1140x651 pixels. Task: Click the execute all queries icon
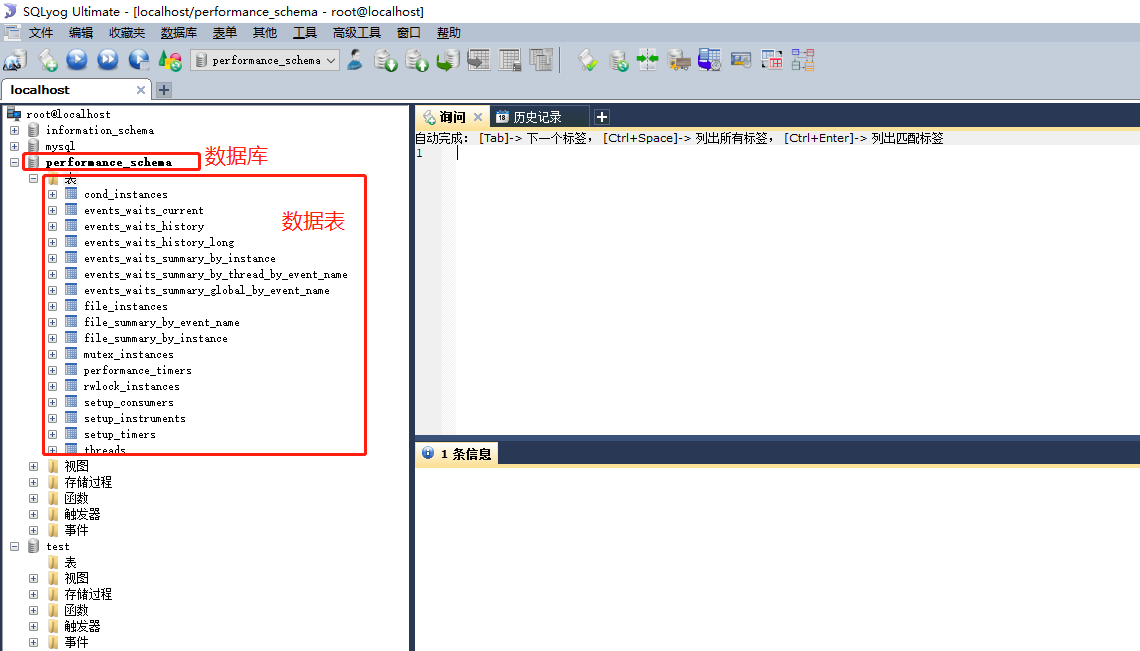point(108,60)
